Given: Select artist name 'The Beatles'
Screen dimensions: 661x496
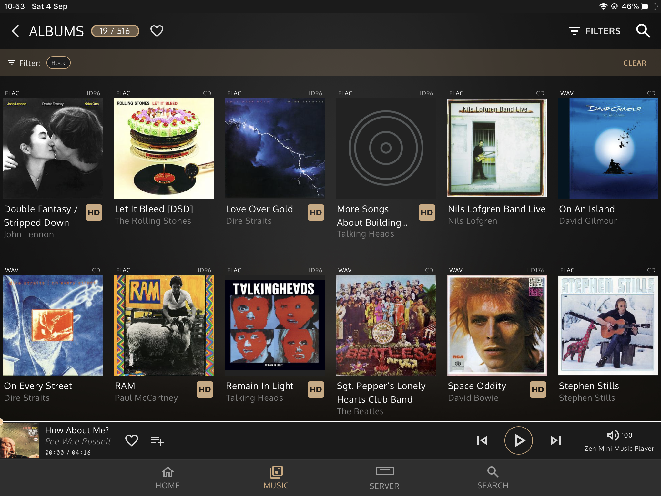Looking at the screenshot, I should 360,411.
